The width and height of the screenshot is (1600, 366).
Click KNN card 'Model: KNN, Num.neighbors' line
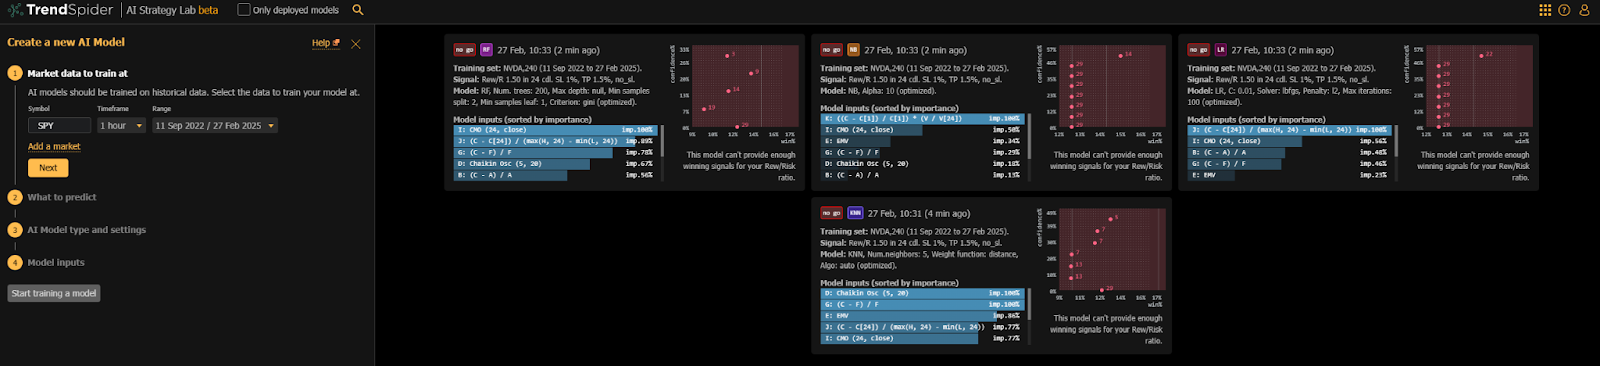tap(919, 254)
